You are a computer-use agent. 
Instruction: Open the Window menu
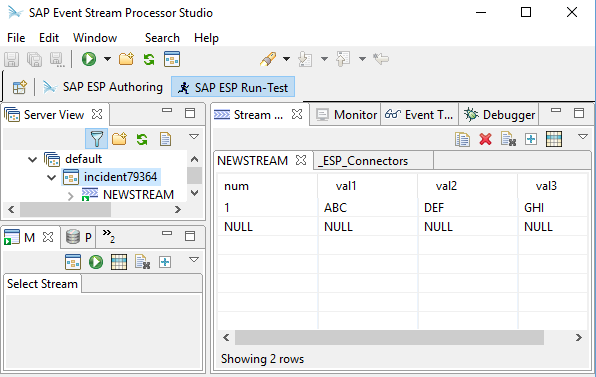(x=95, y=38)
